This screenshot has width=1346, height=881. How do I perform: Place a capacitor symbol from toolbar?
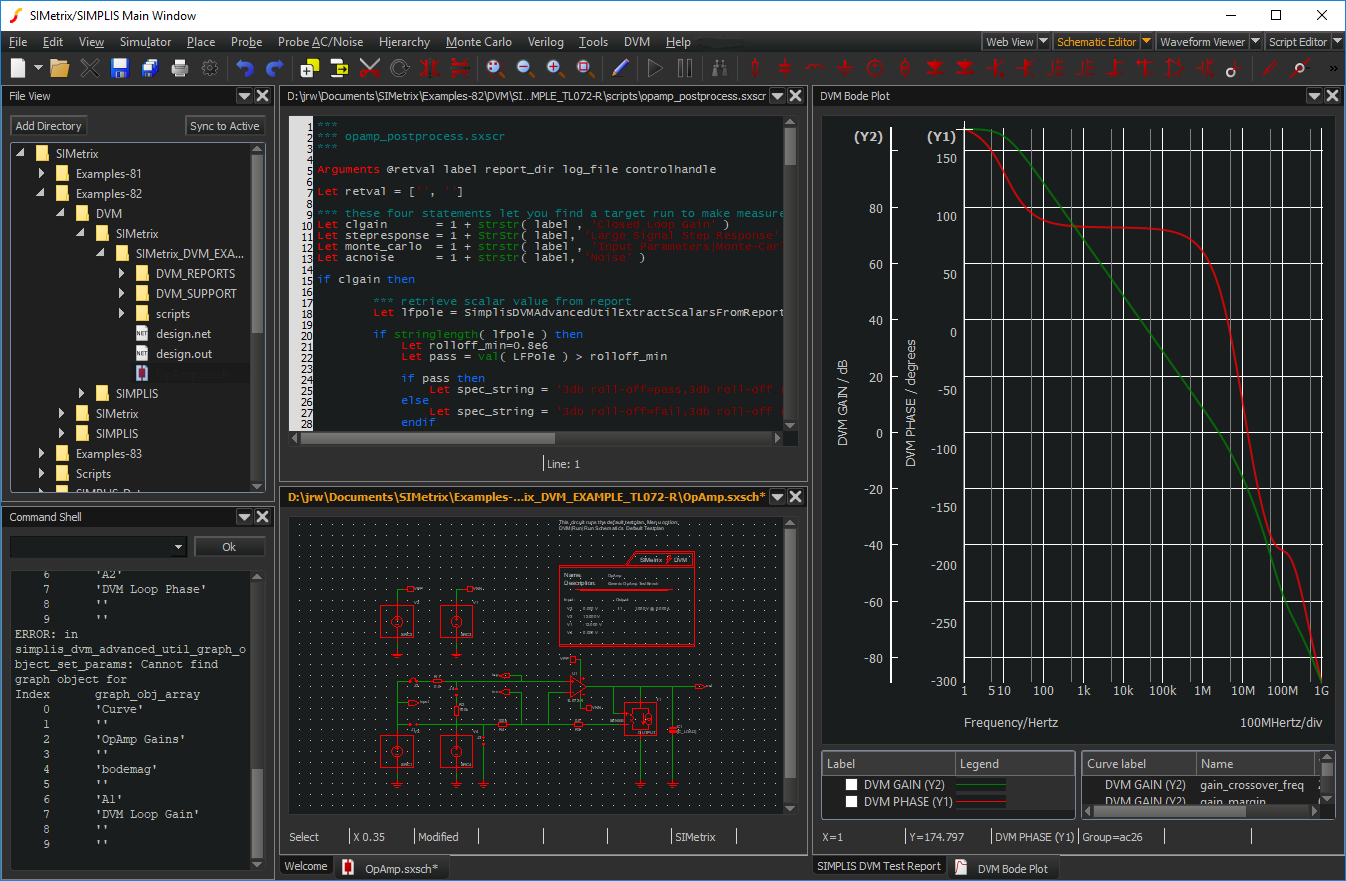point(785,68)
